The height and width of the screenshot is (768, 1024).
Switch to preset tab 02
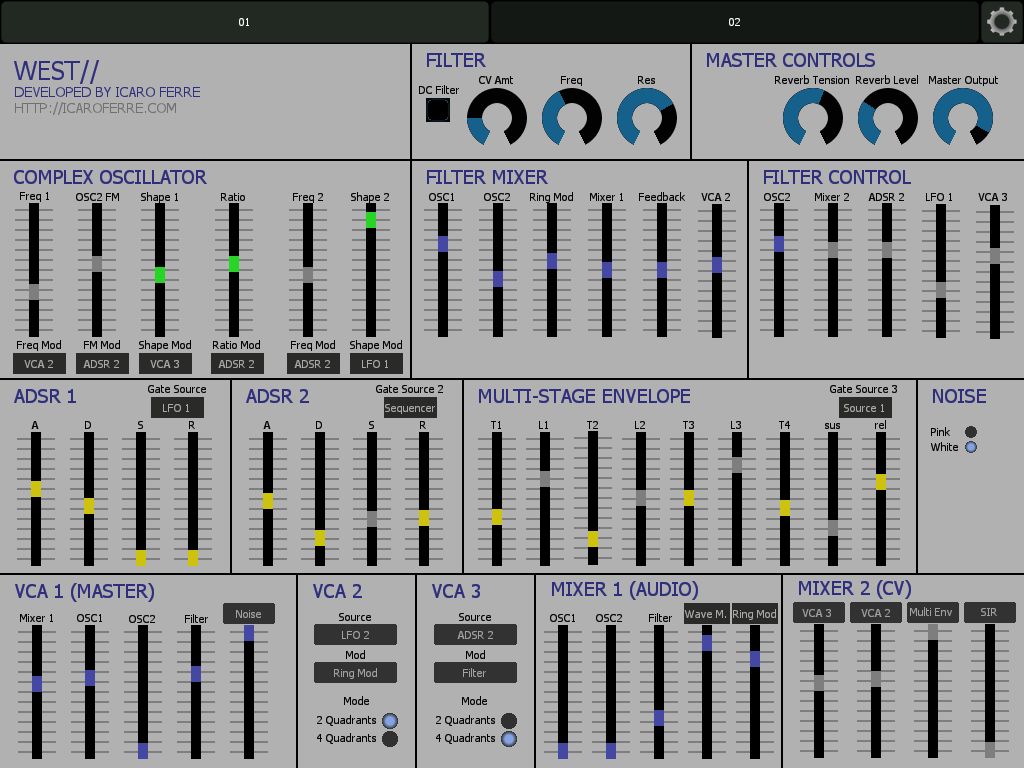point(735,22)
